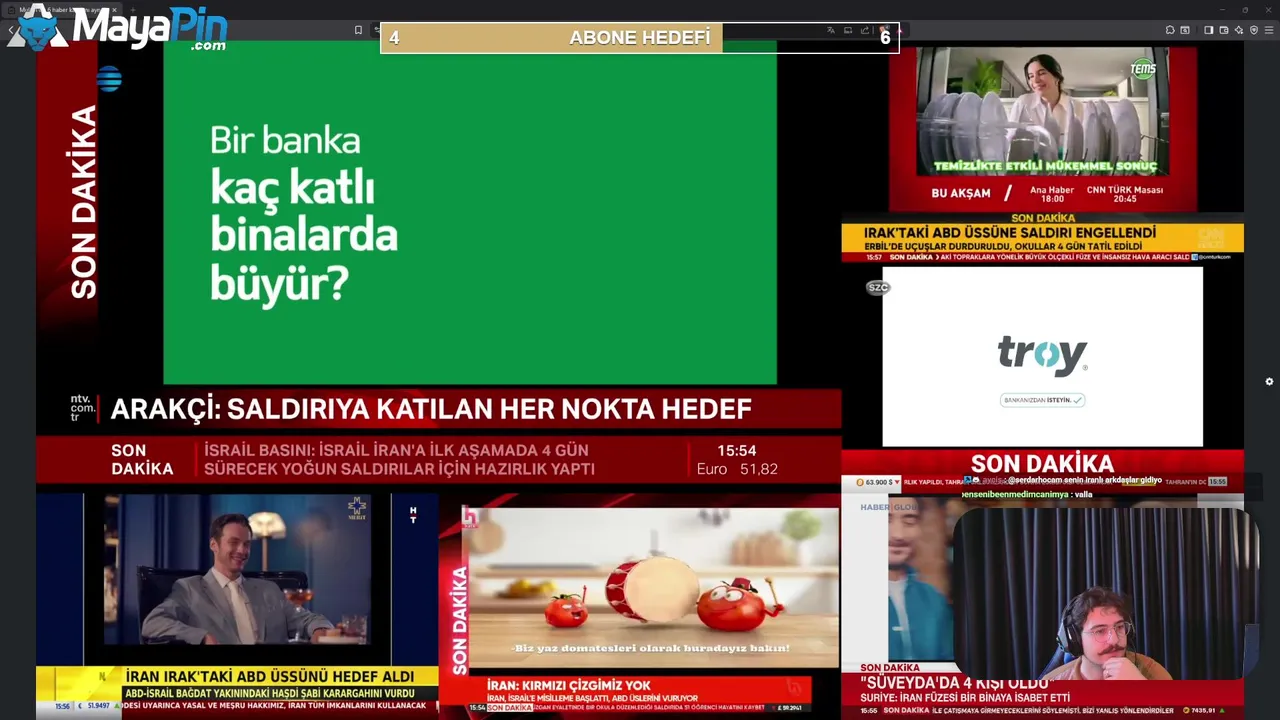Close the '6 haber kanalını' browser tab
This screenshot has width=1280, height=720.
point(114,10)
